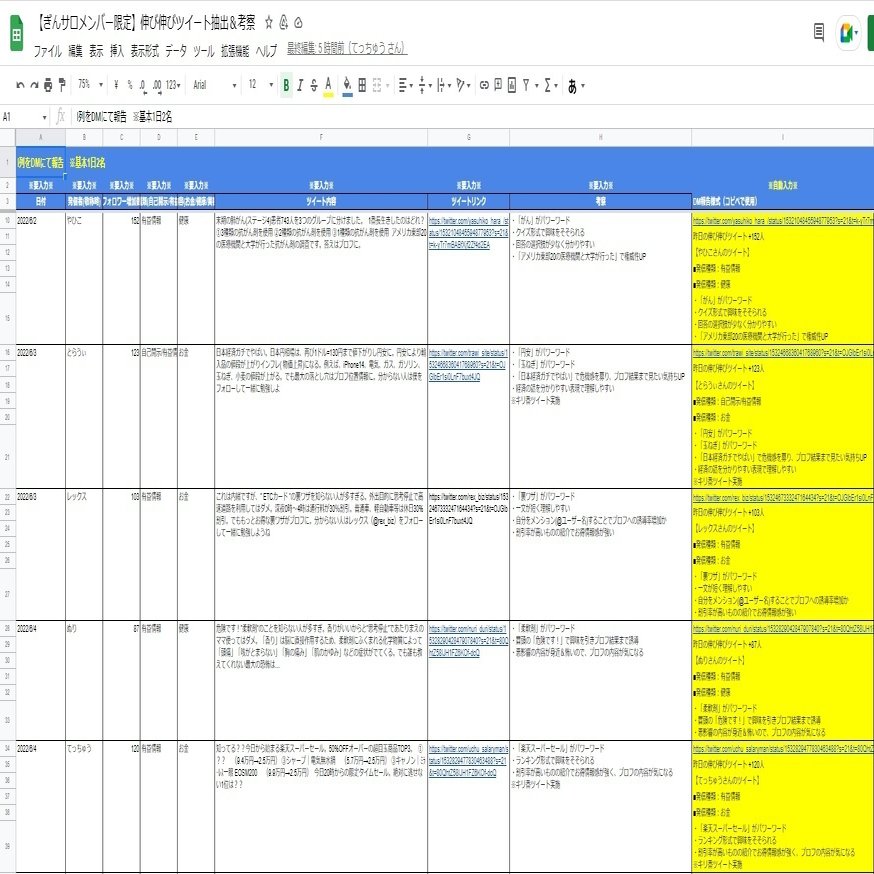
Task: Open the てっちゅう row tweet link
Action: coord(468,761)
